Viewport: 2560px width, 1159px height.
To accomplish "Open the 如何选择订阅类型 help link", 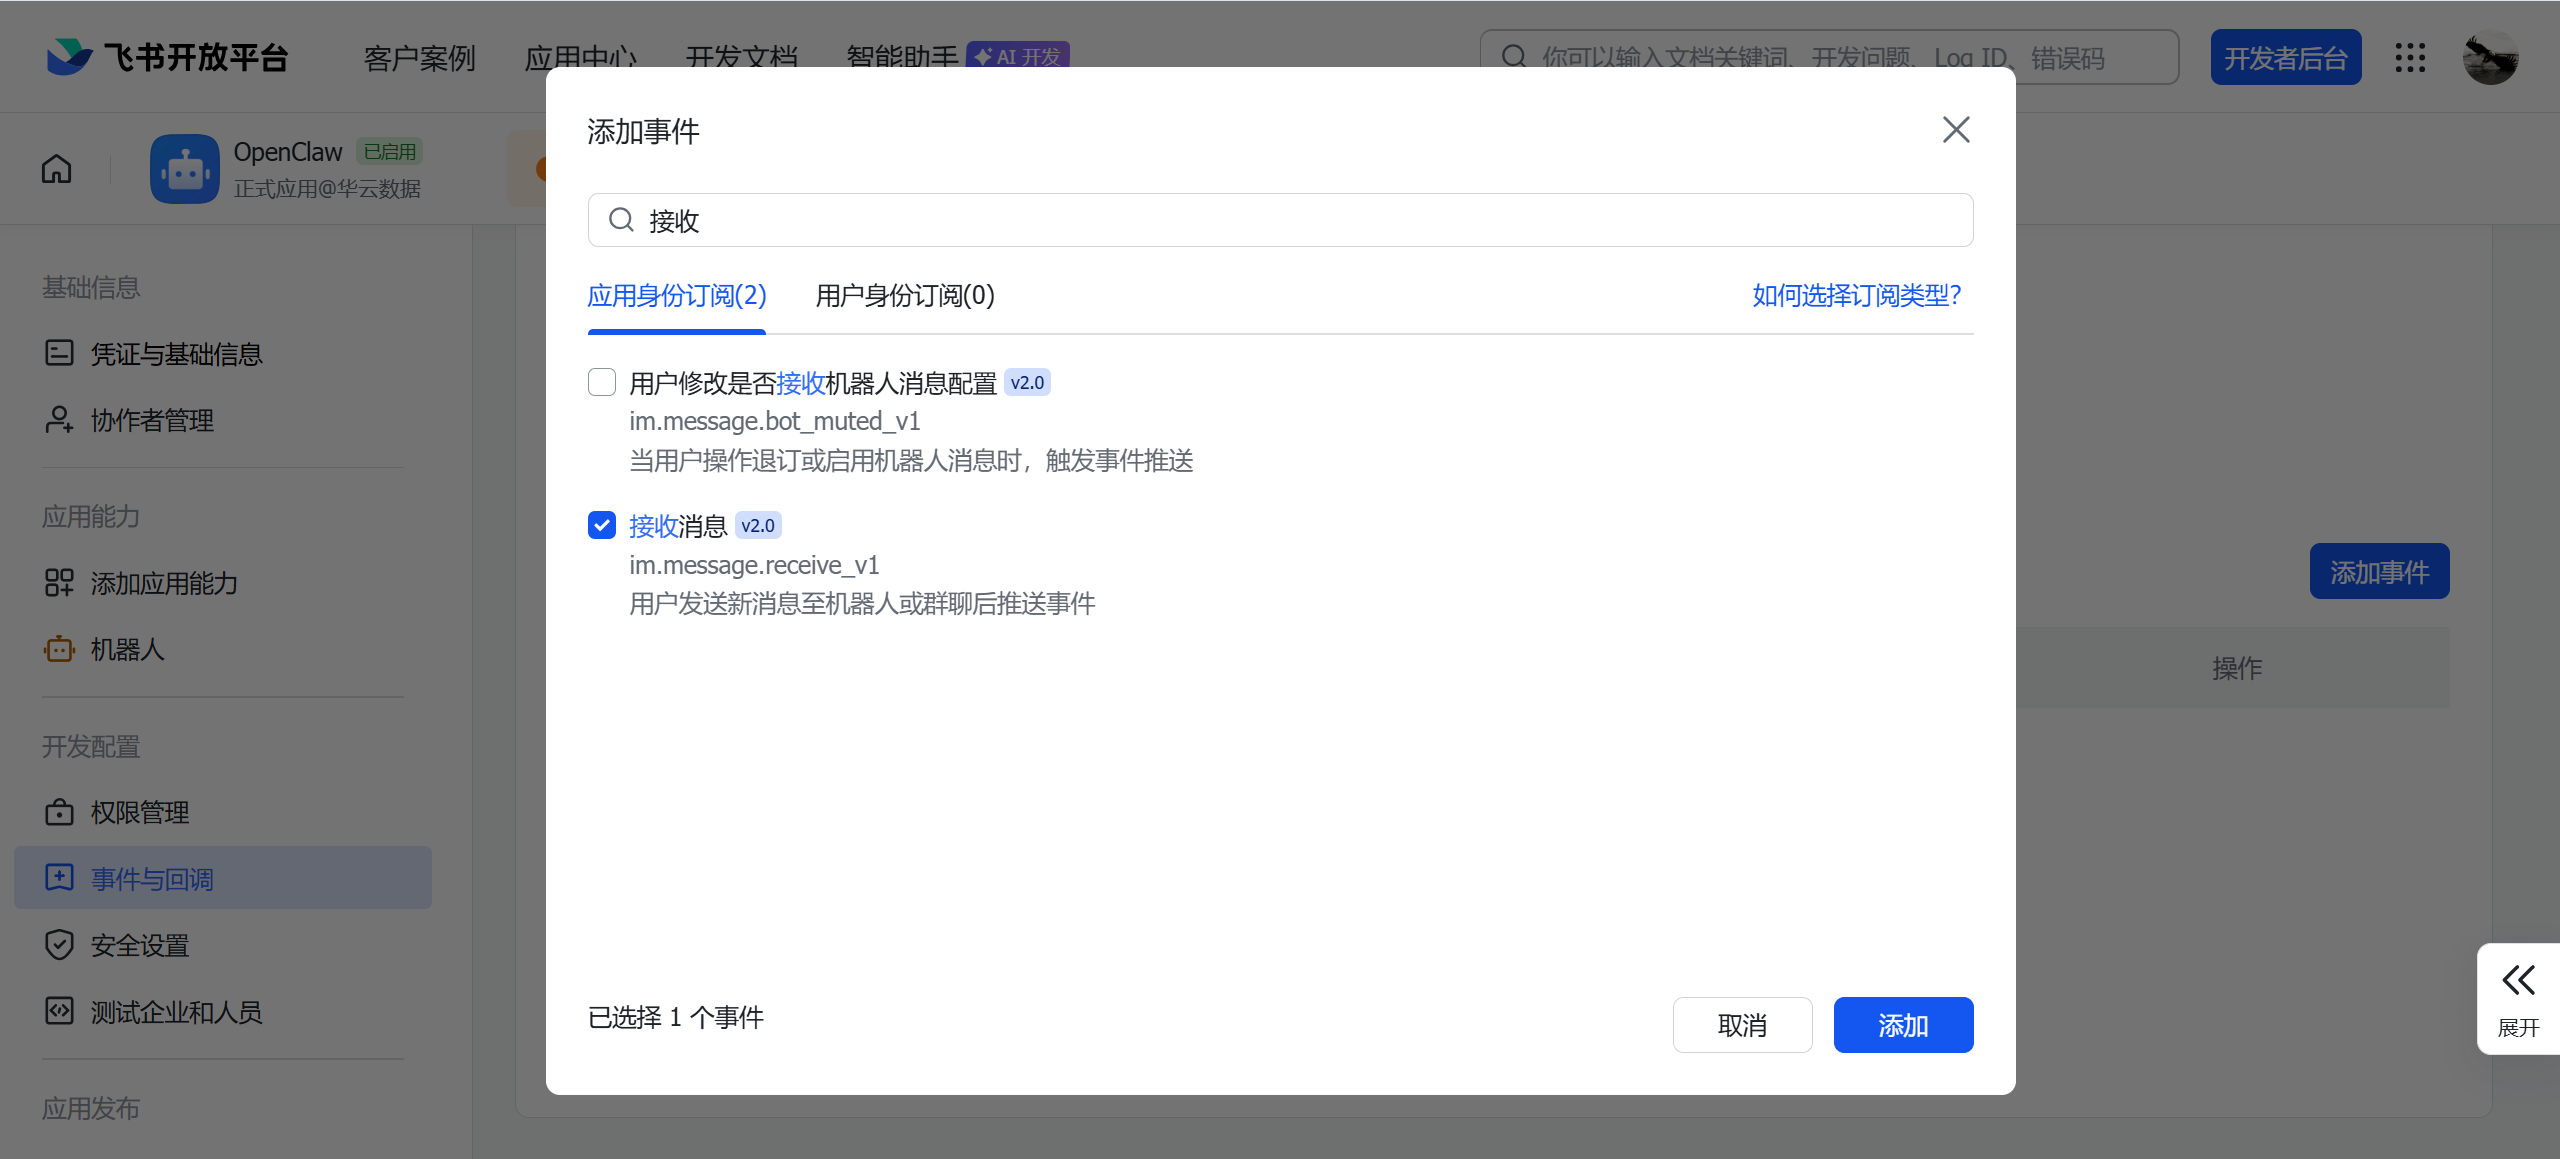I will coord(1855,296).
